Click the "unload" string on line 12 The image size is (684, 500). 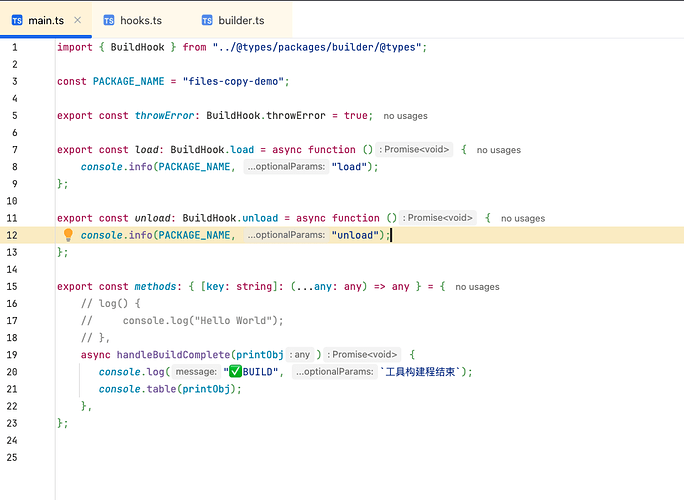355,235
